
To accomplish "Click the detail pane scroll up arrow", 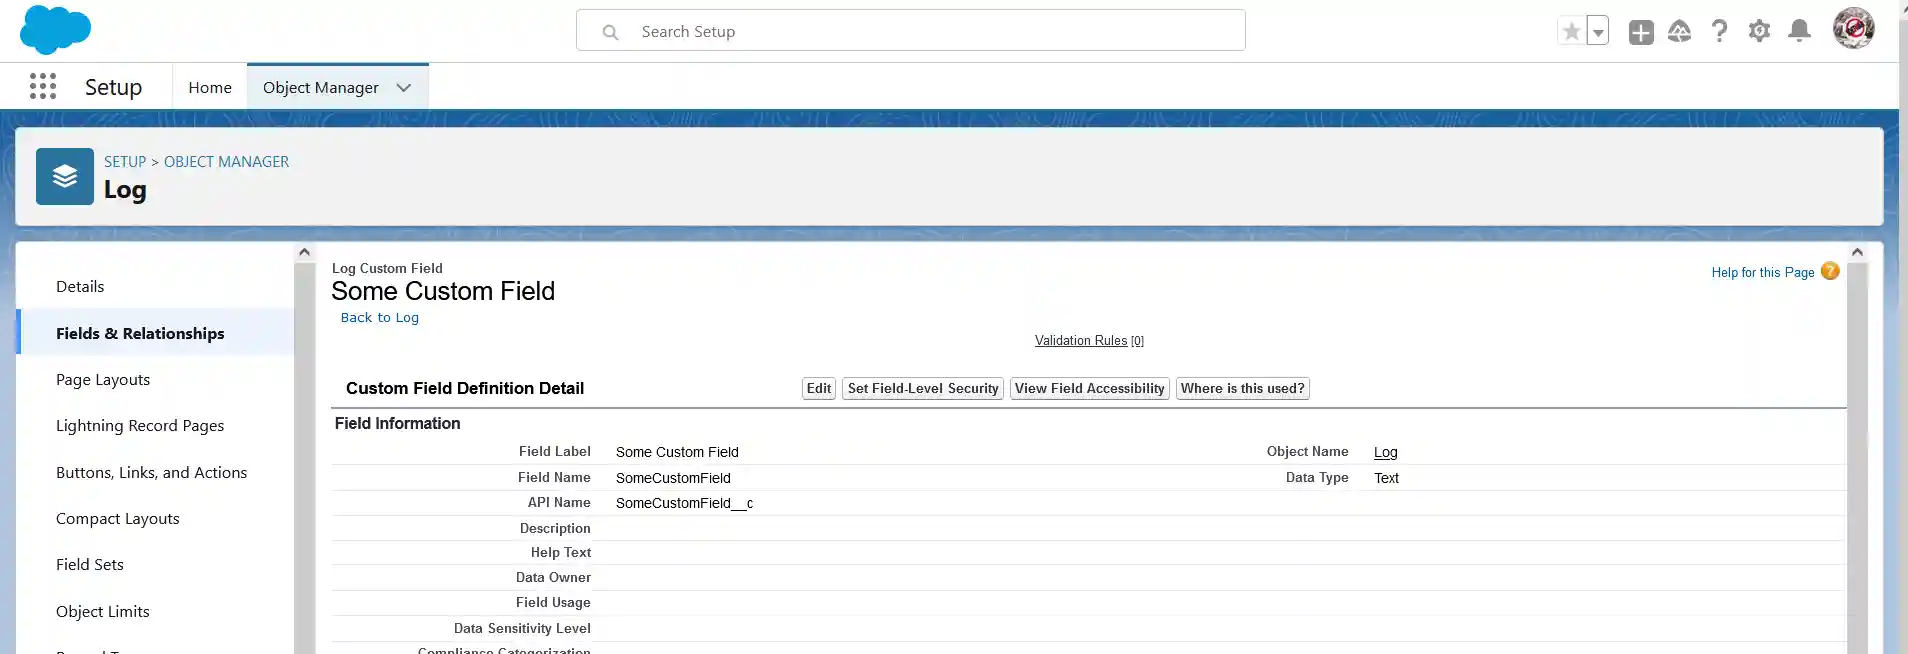I will pyautogui.click(x=1857, y=252).
